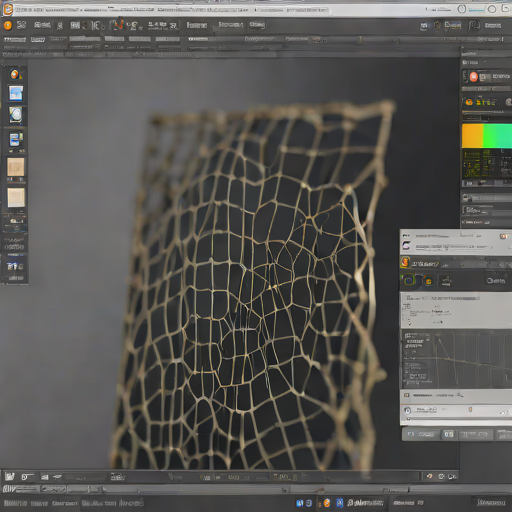Toggle the highlighted blue button in panel's bottom bar
The image size is (512, 512).
pos(448,434)
